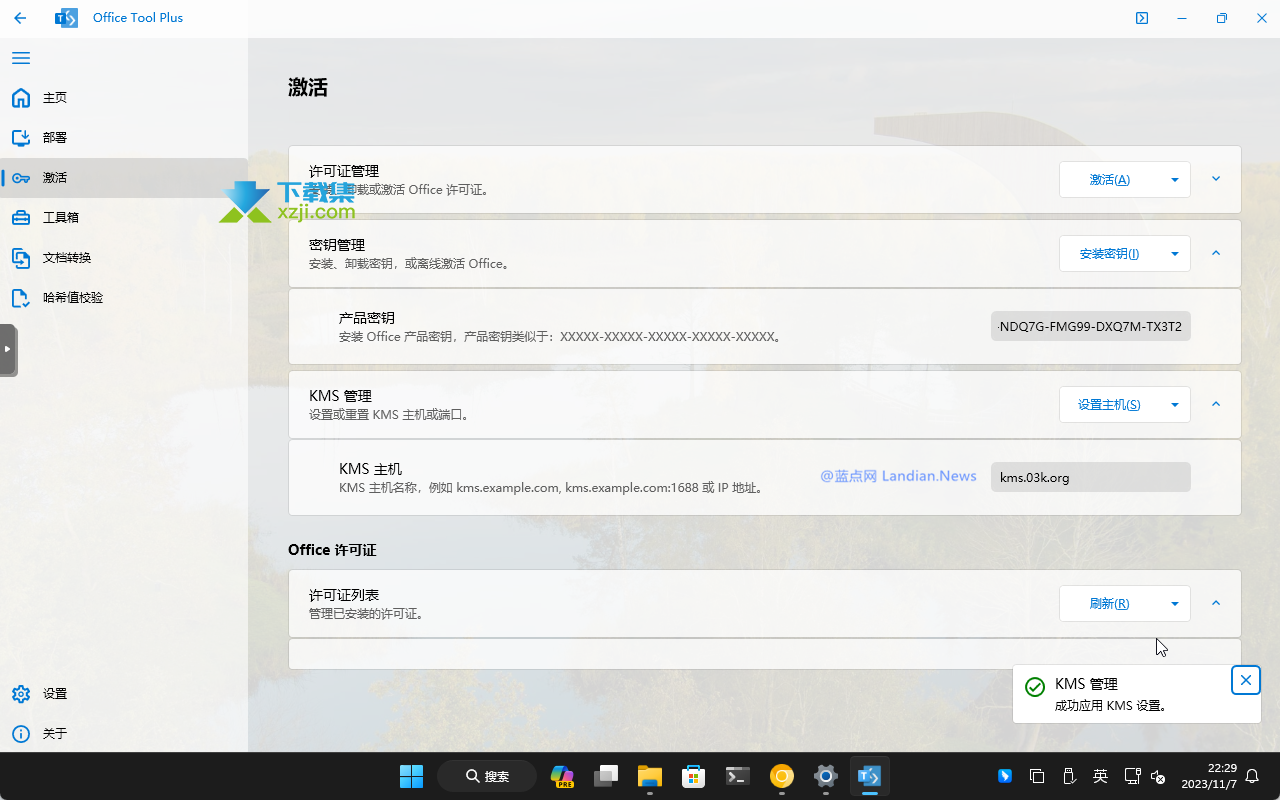The height and width of the screenshot is (800, 1280).
Task: Open dropdown arrow next to 激活(A)
Action: point(1174,180)
